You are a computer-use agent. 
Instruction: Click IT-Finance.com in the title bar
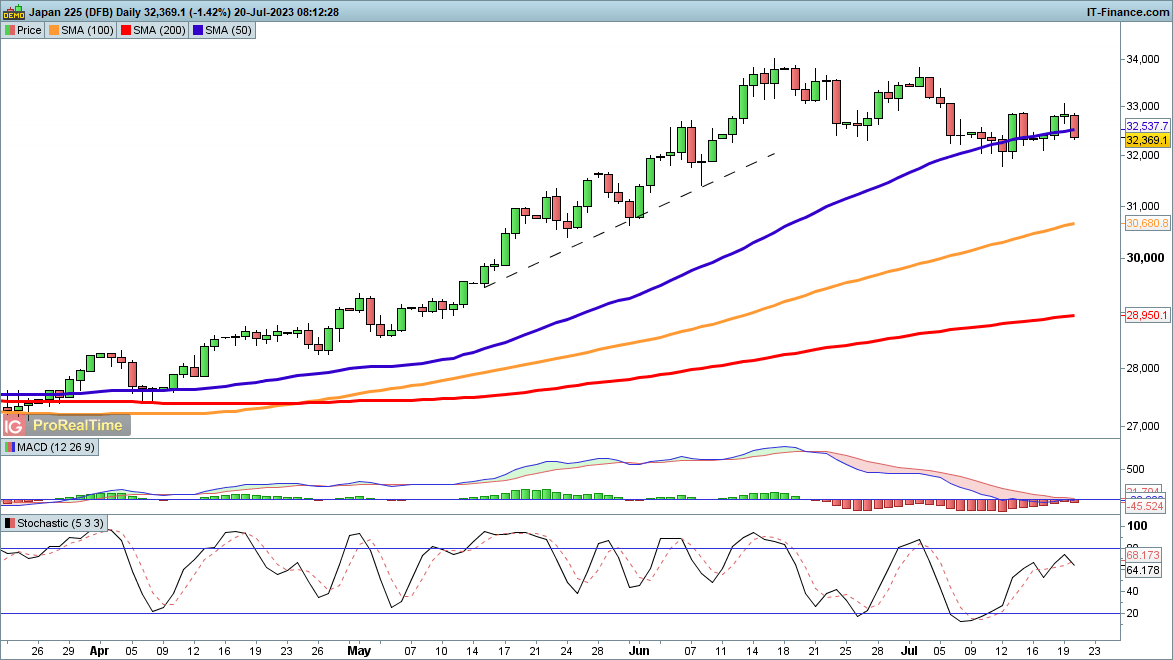tap(1127, 12)
